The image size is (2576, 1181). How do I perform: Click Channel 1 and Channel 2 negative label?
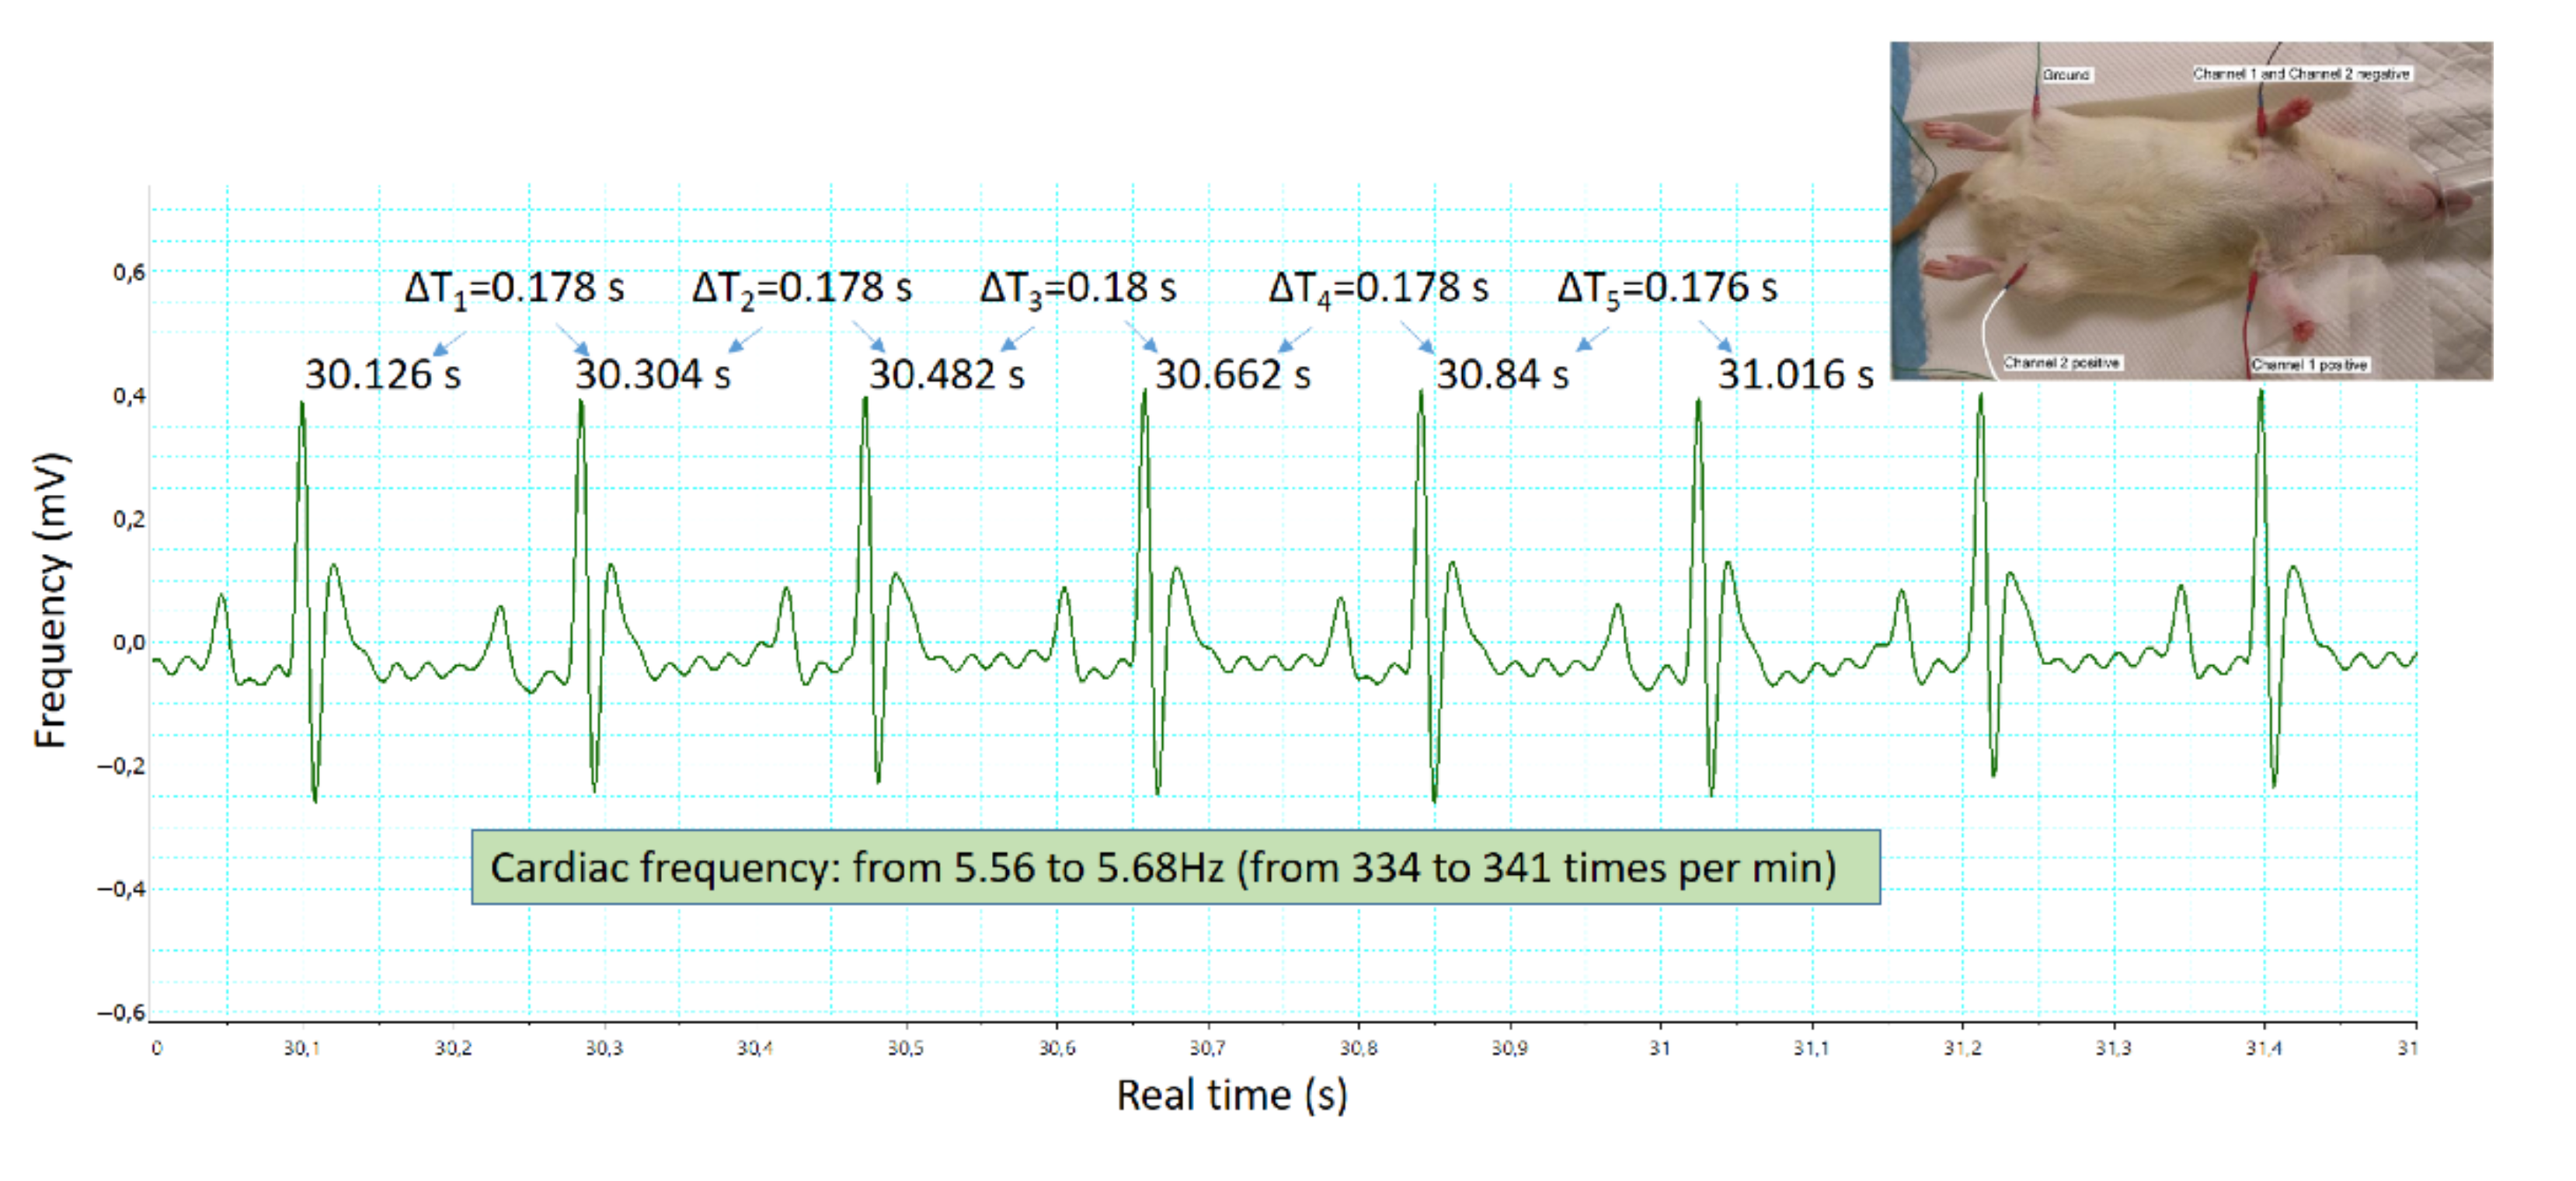pyautogui.click(x=2301, y=74)
